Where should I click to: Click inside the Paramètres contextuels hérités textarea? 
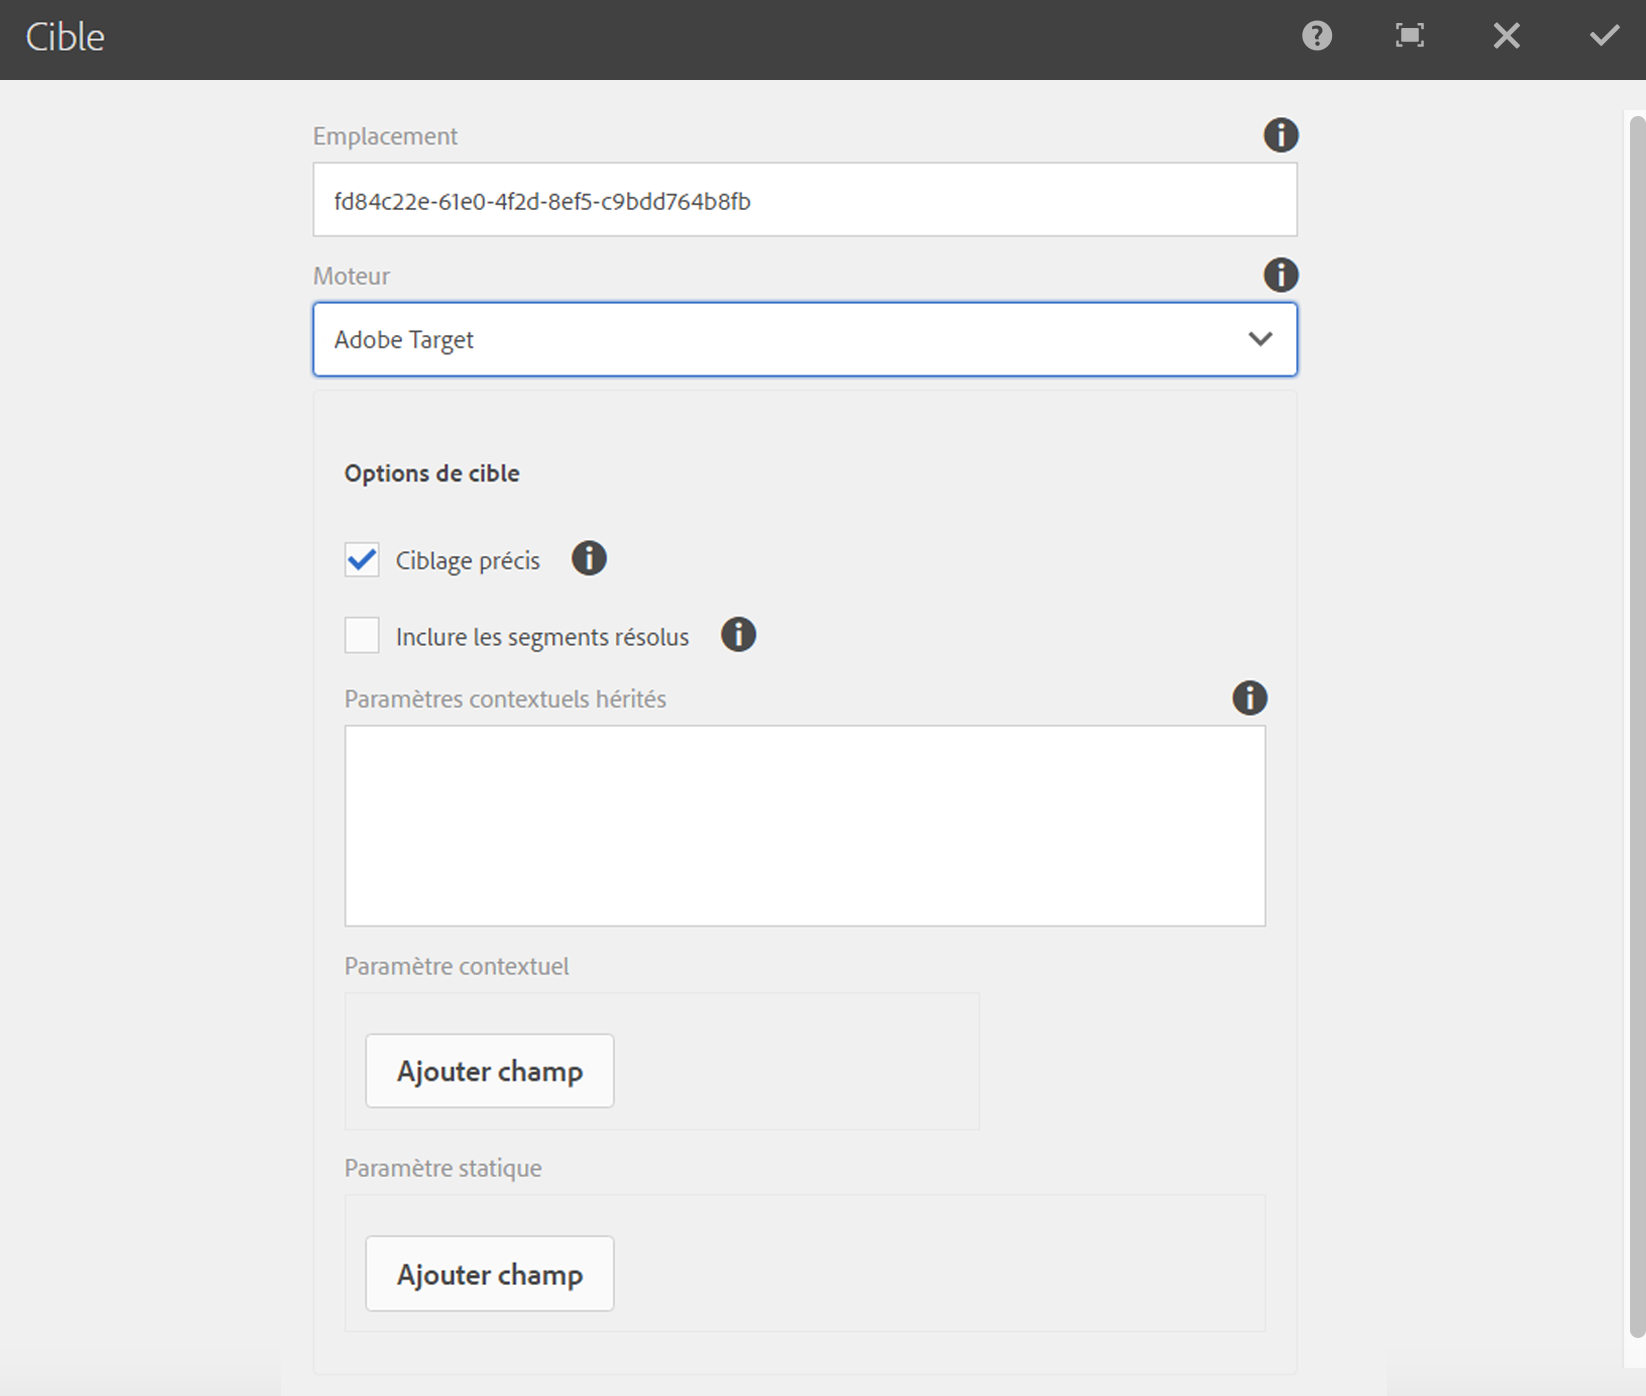805,826
